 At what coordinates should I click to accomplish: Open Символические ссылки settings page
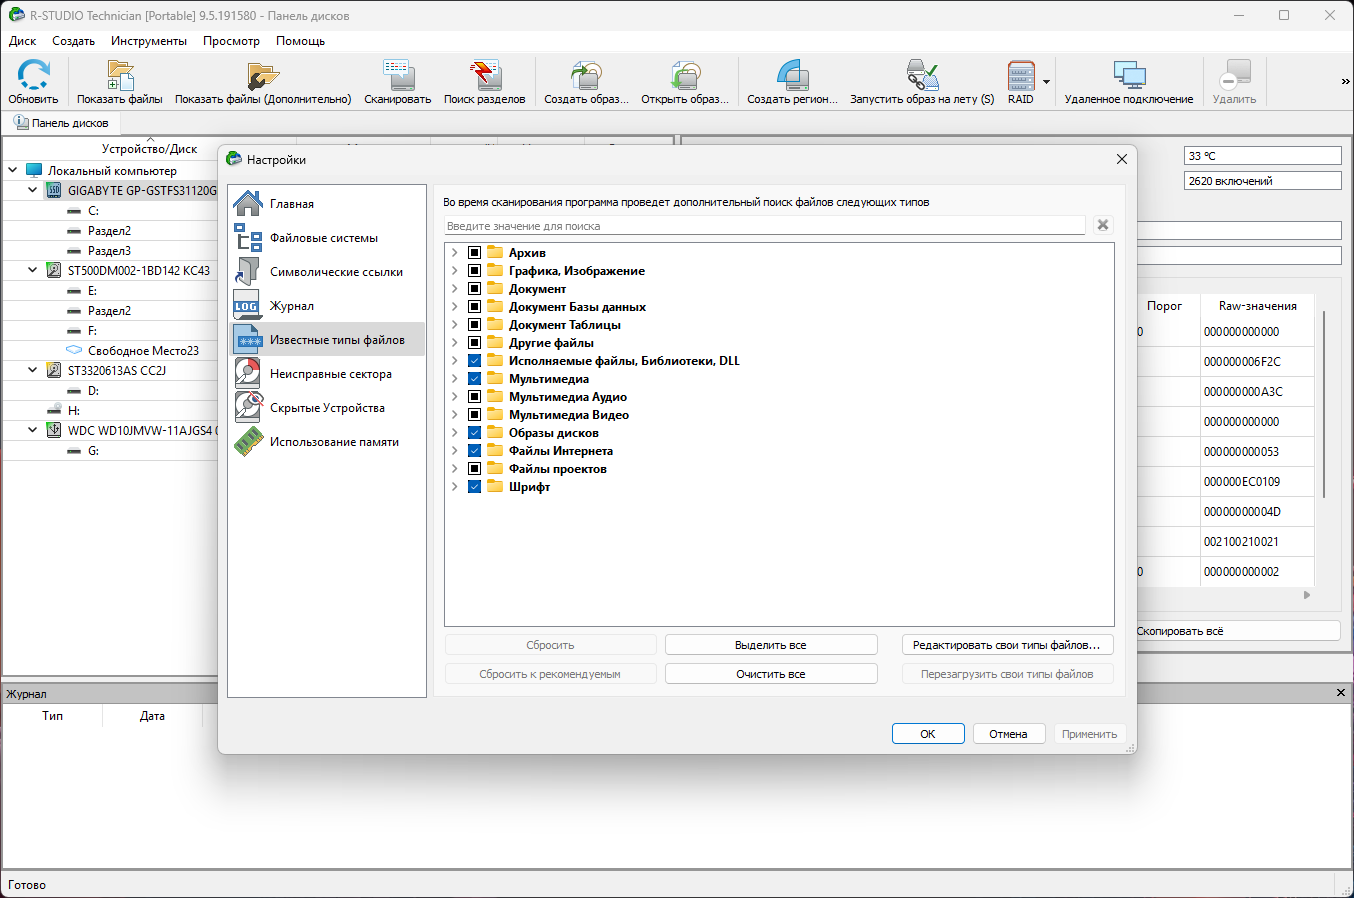pos(326,272)
